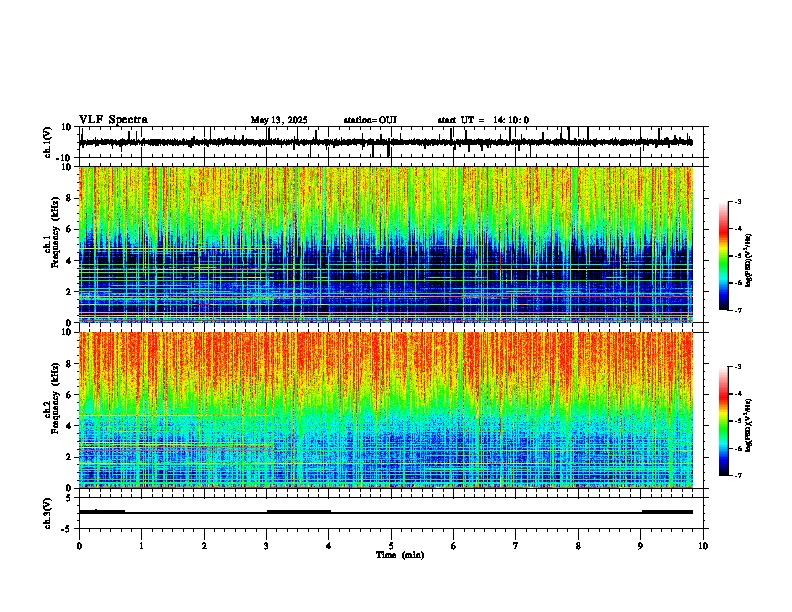Click time axis tick label "10"
This screenshot has width=792, height=612.
[x=703, y=546]
